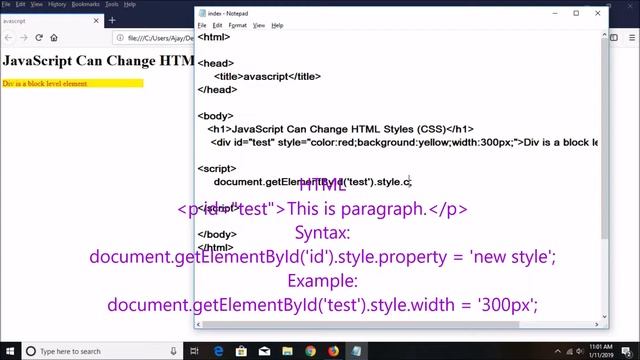Open Firefox View menu
640x360 pixels.
tap(36, 4)
